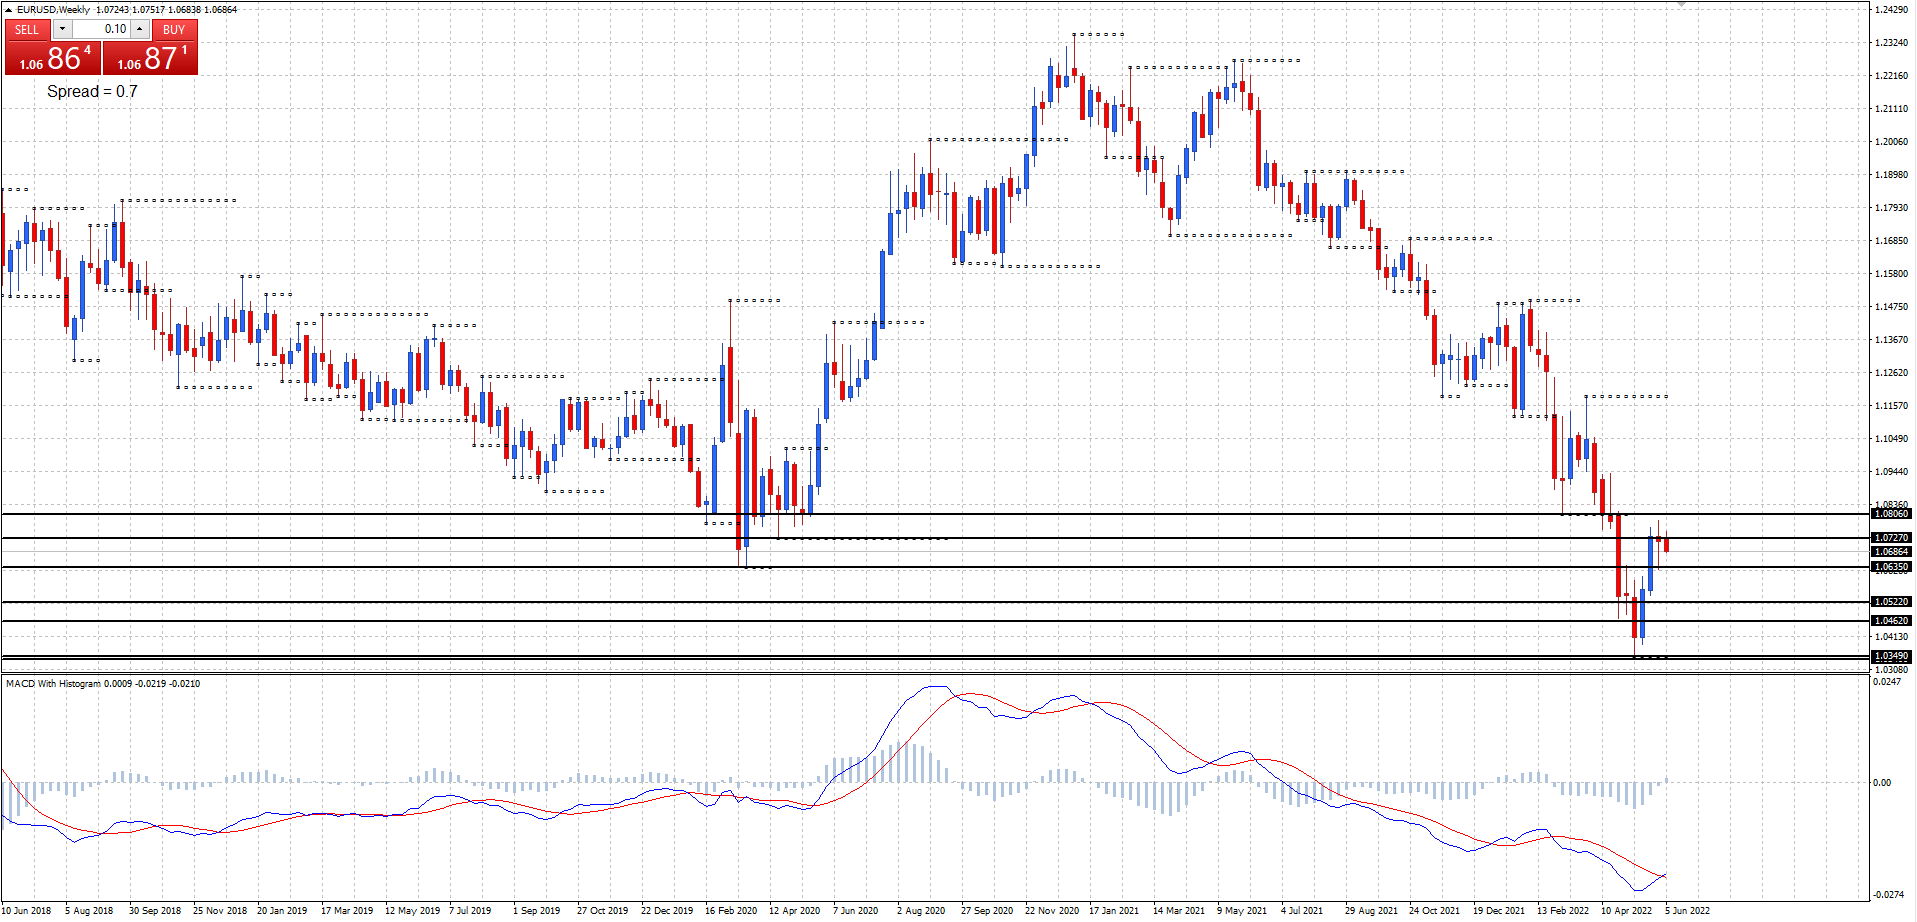The image size is (1917, 922).
Task: Focus the 0.10 volume input field
Action: point(101,29)
